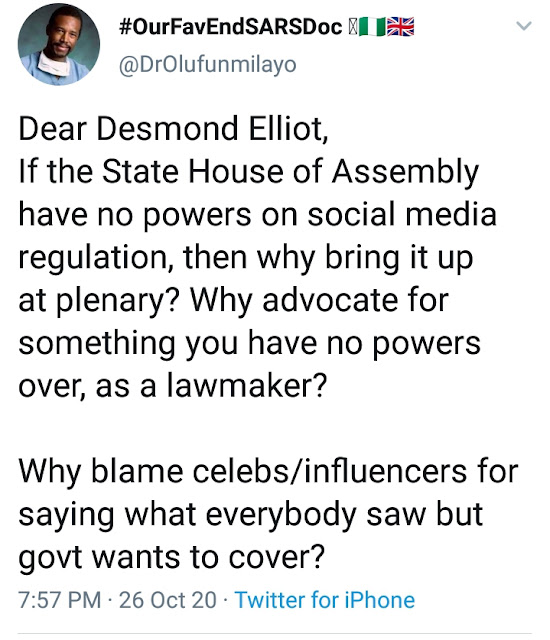Click the 26 Oct 20 date

168,600
